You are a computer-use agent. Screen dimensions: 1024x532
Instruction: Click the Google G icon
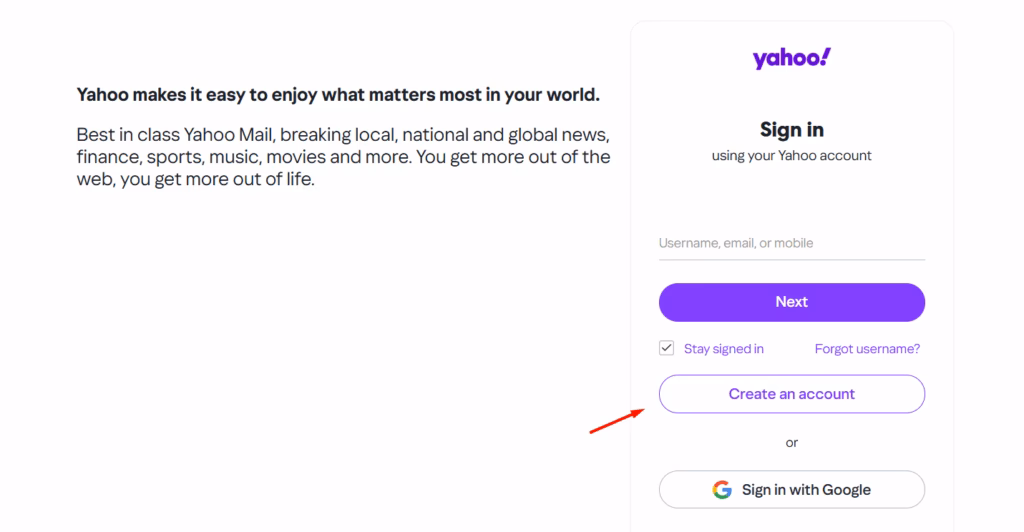[722, 490]
